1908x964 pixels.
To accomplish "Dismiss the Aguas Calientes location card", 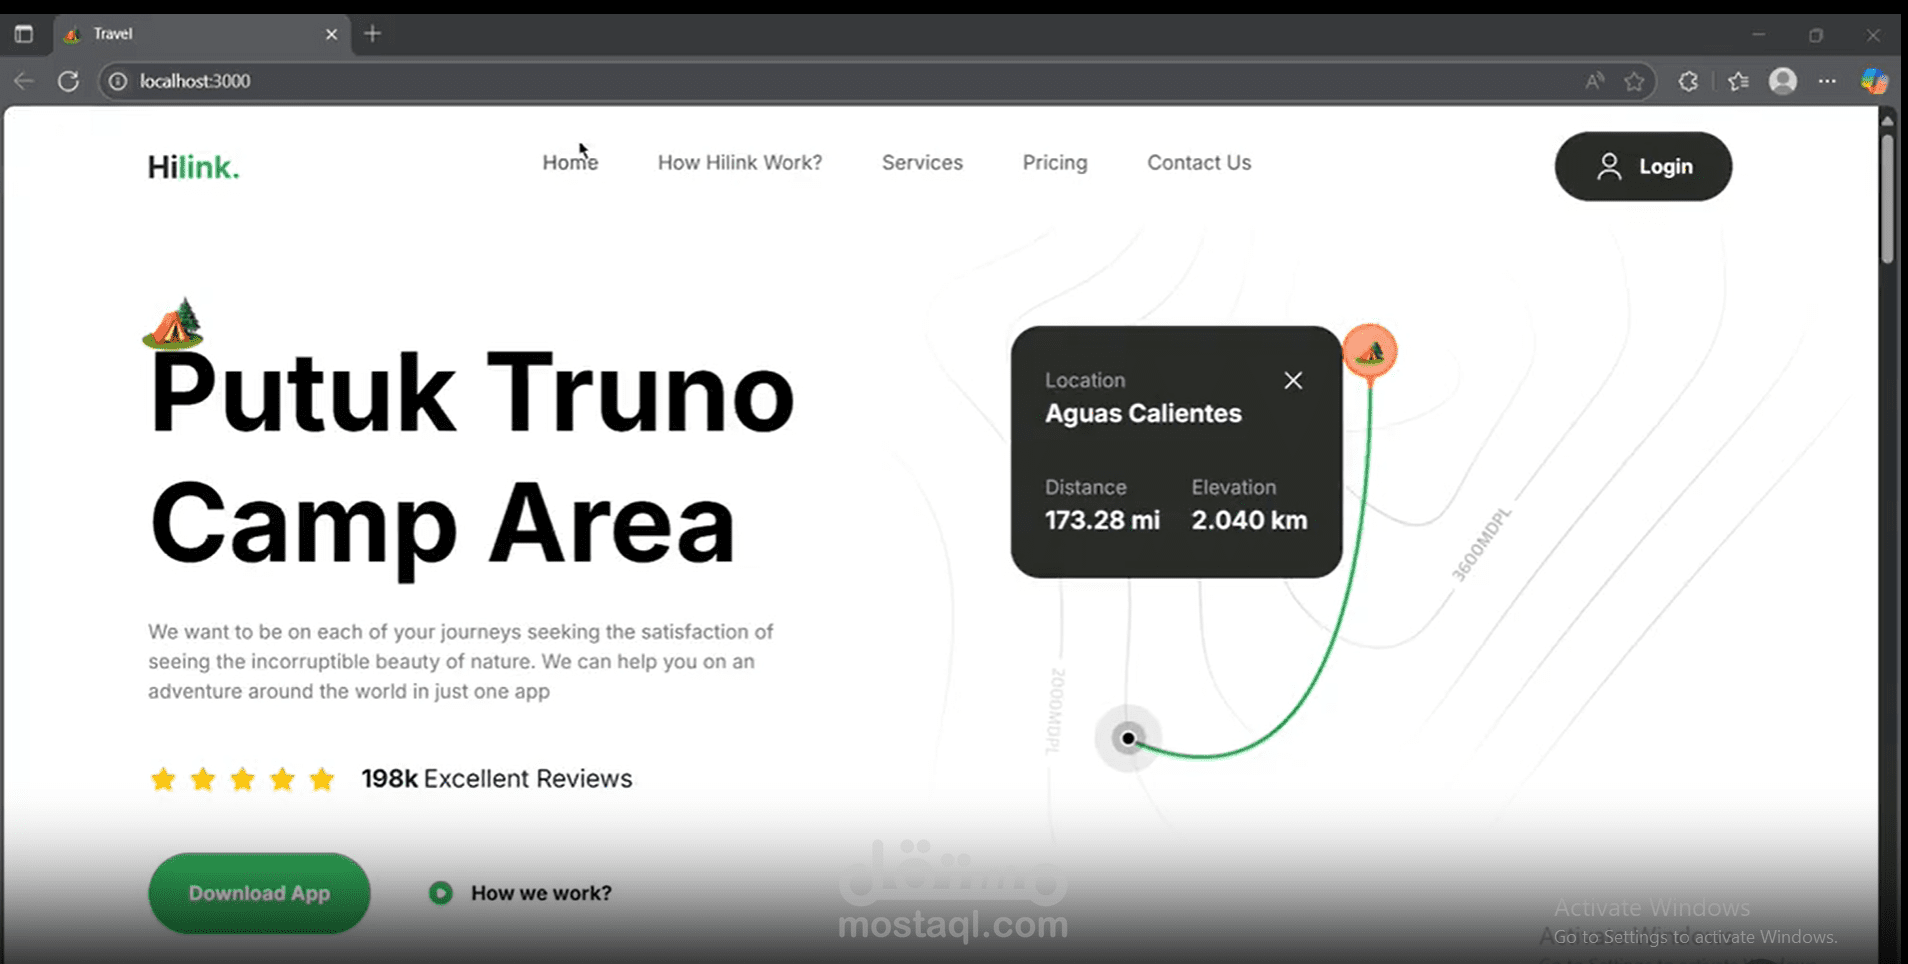I will pyautogui.click(x=1292, y=380).
